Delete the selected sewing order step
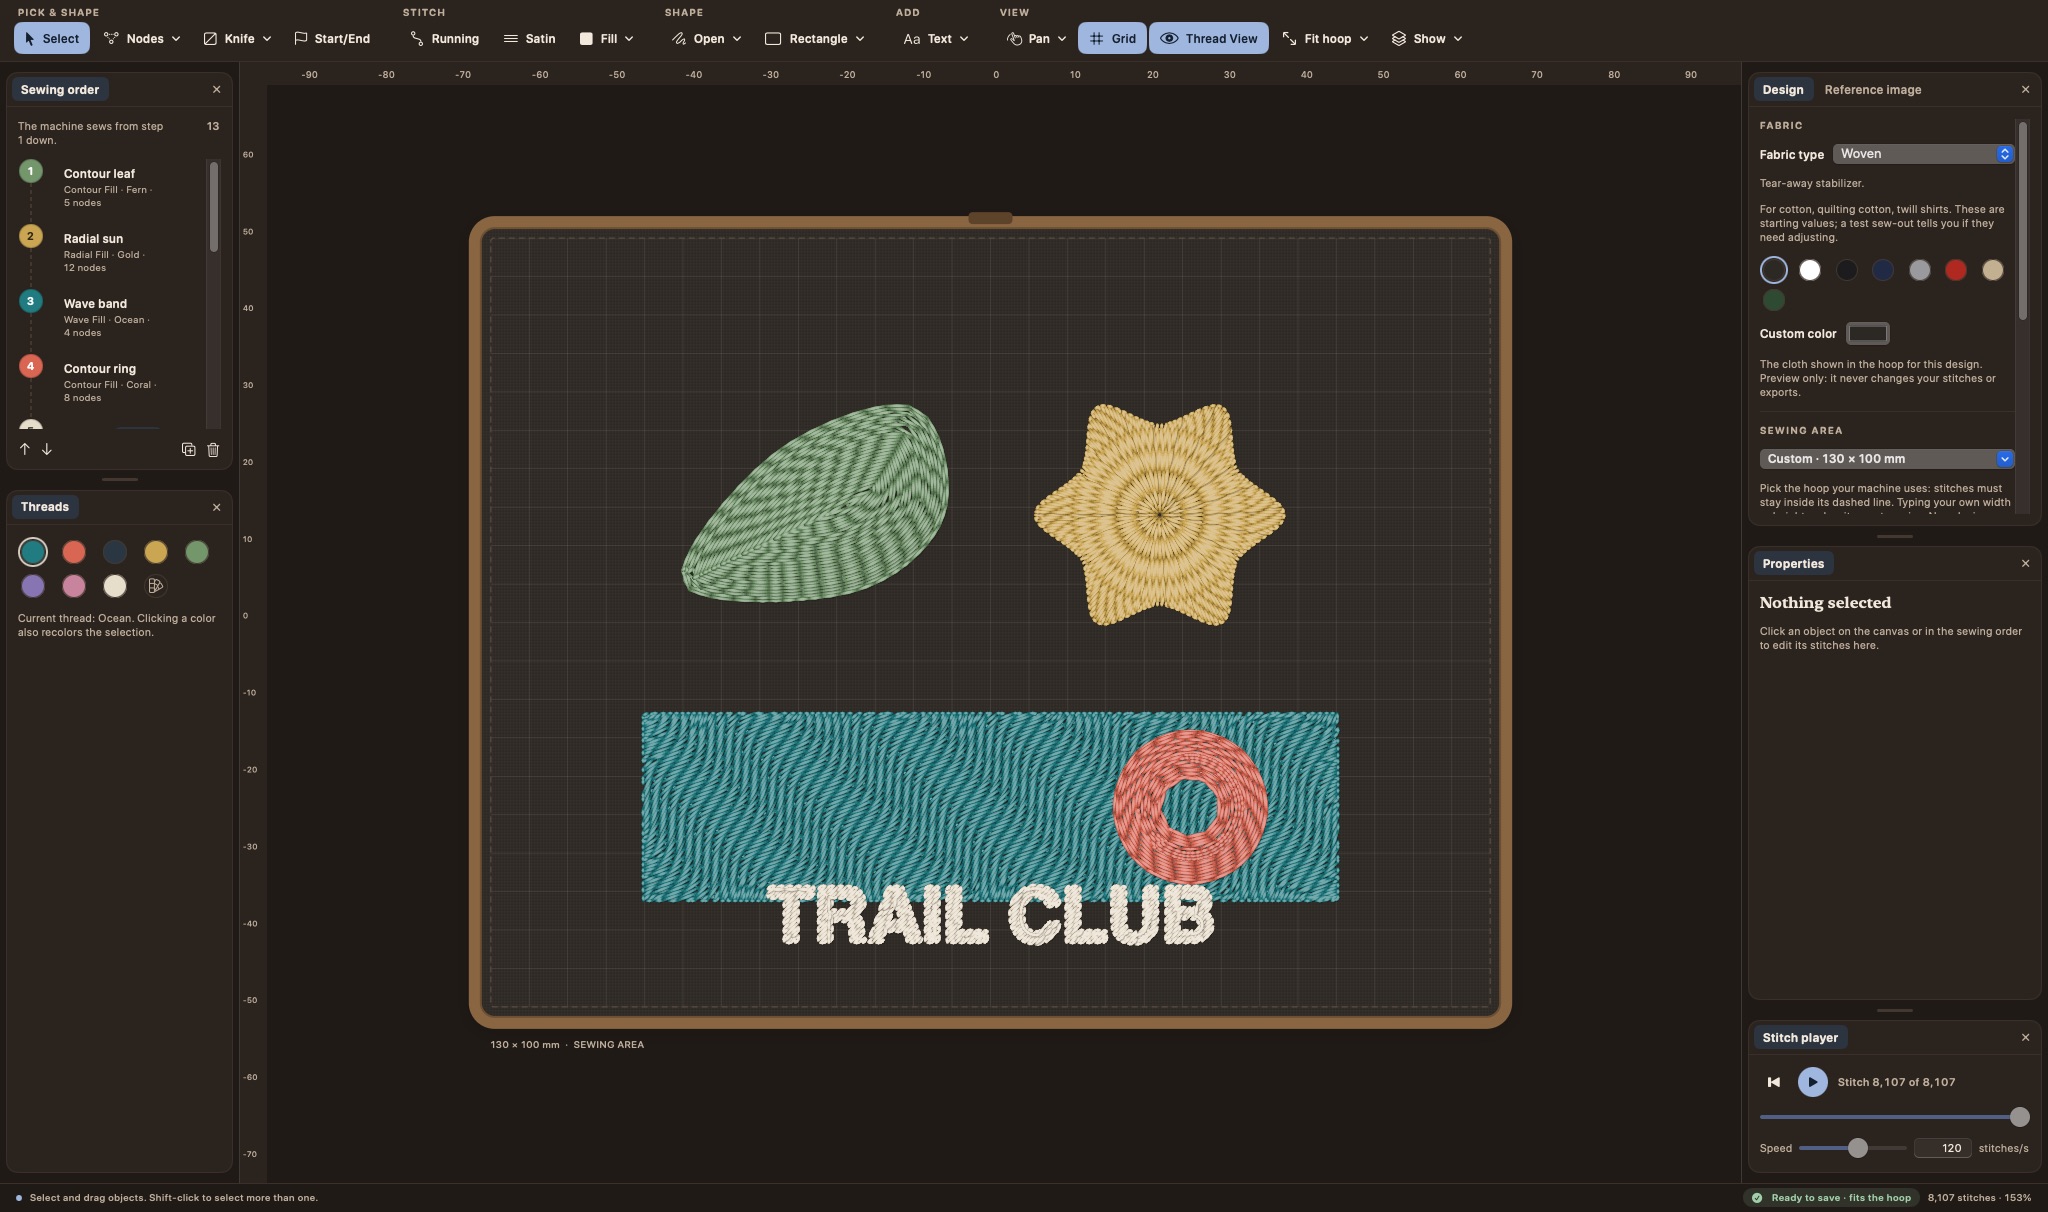The width and height of the screenshot is (2048, 1212). click(x=213, y=449)
